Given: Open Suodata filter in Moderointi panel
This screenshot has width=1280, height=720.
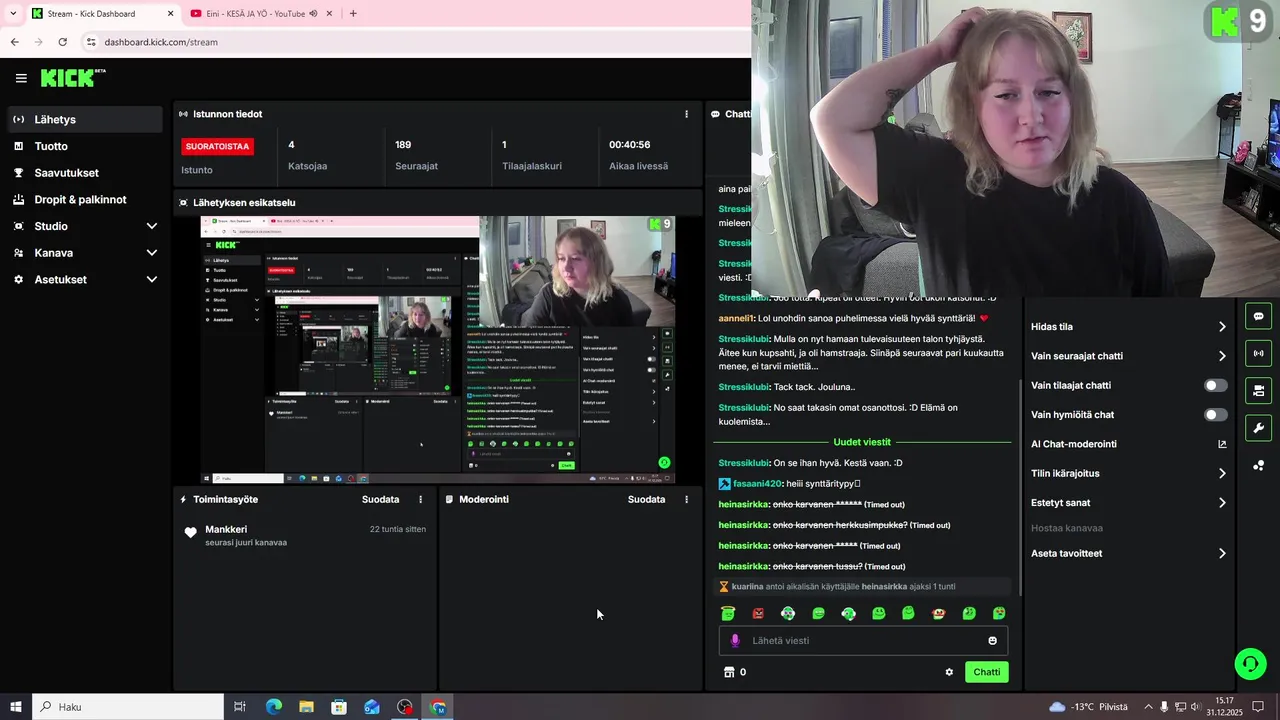Looking at the screenshot, I should [x=646, y=499].
